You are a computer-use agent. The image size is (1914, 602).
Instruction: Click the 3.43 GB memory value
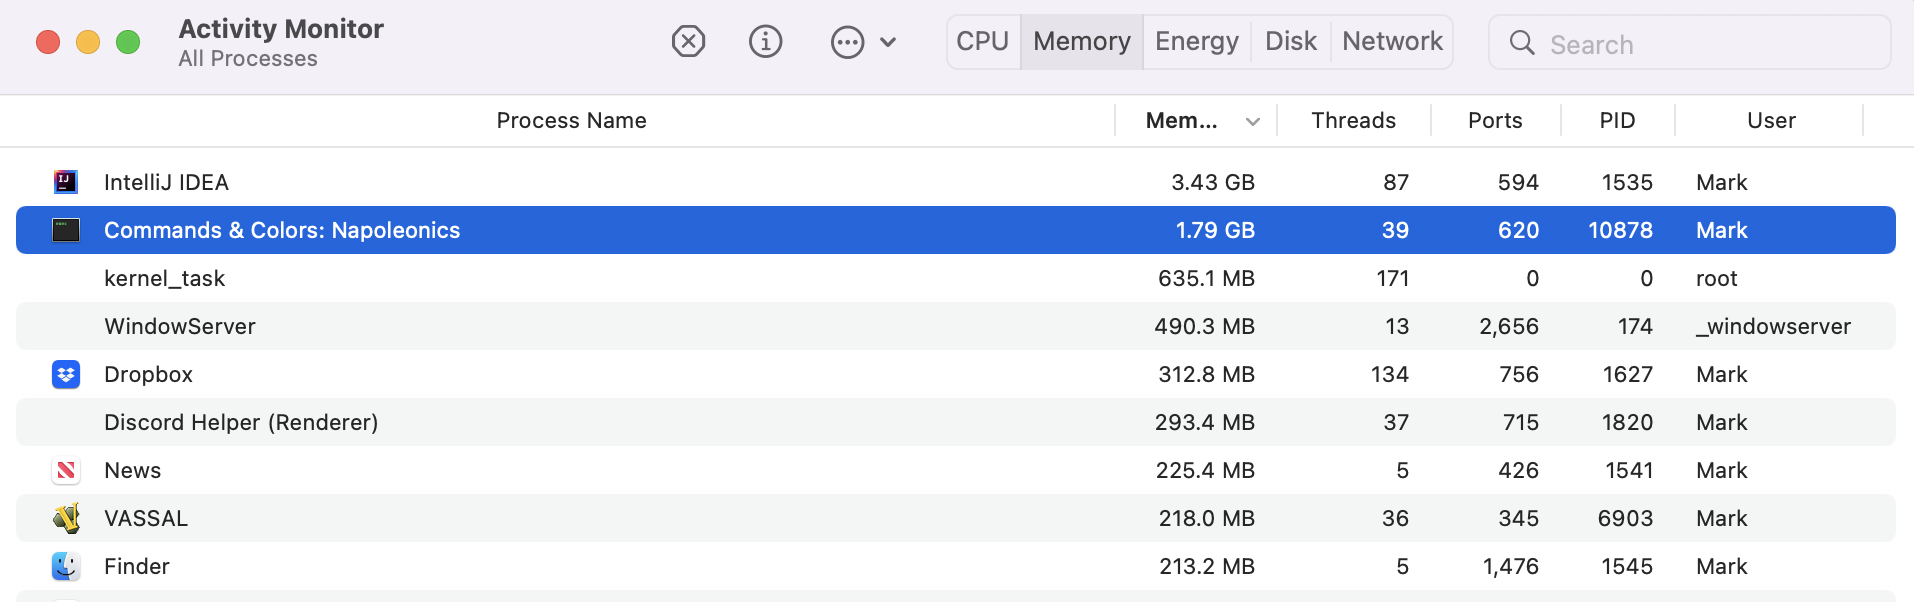[1213, 182]
